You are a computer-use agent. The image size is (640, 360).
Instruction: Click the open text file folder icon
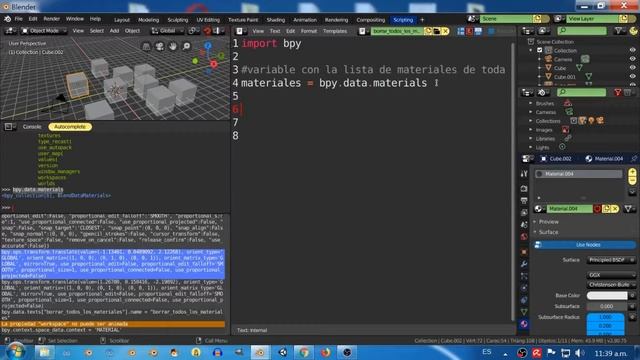437,31
